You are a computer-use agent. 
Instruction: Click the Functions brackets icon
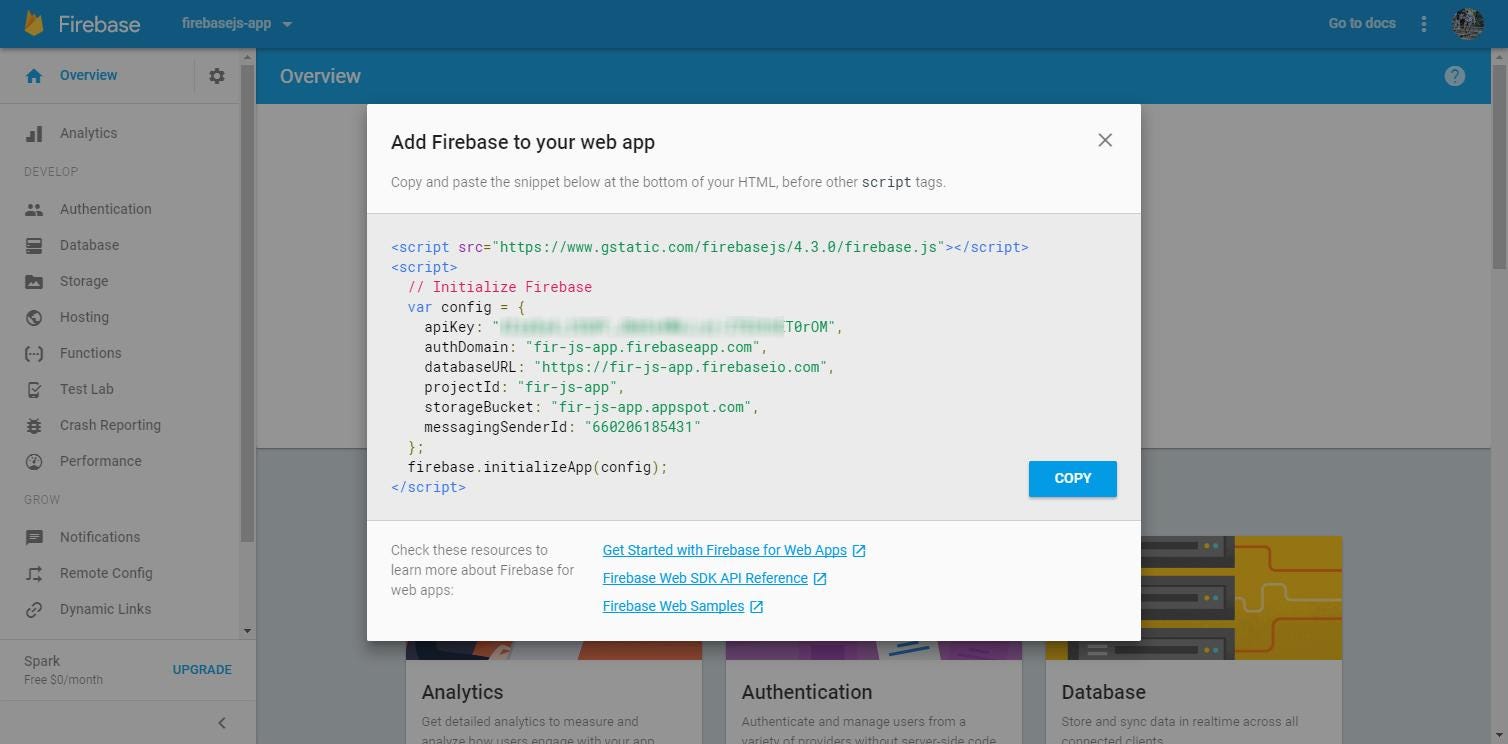[34, 353]
